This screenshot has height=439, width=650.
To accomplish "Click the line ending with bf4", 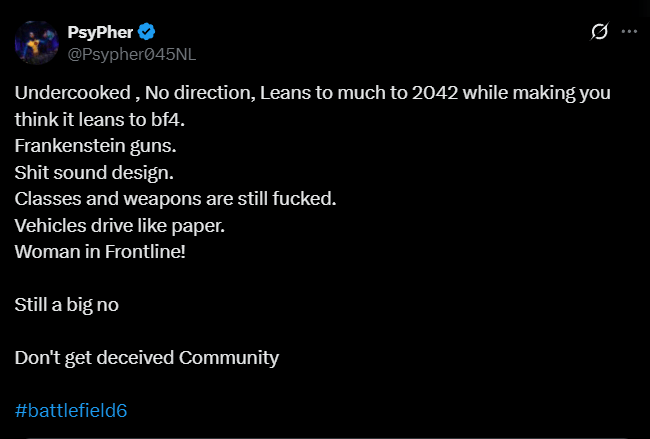I will 99,119.
